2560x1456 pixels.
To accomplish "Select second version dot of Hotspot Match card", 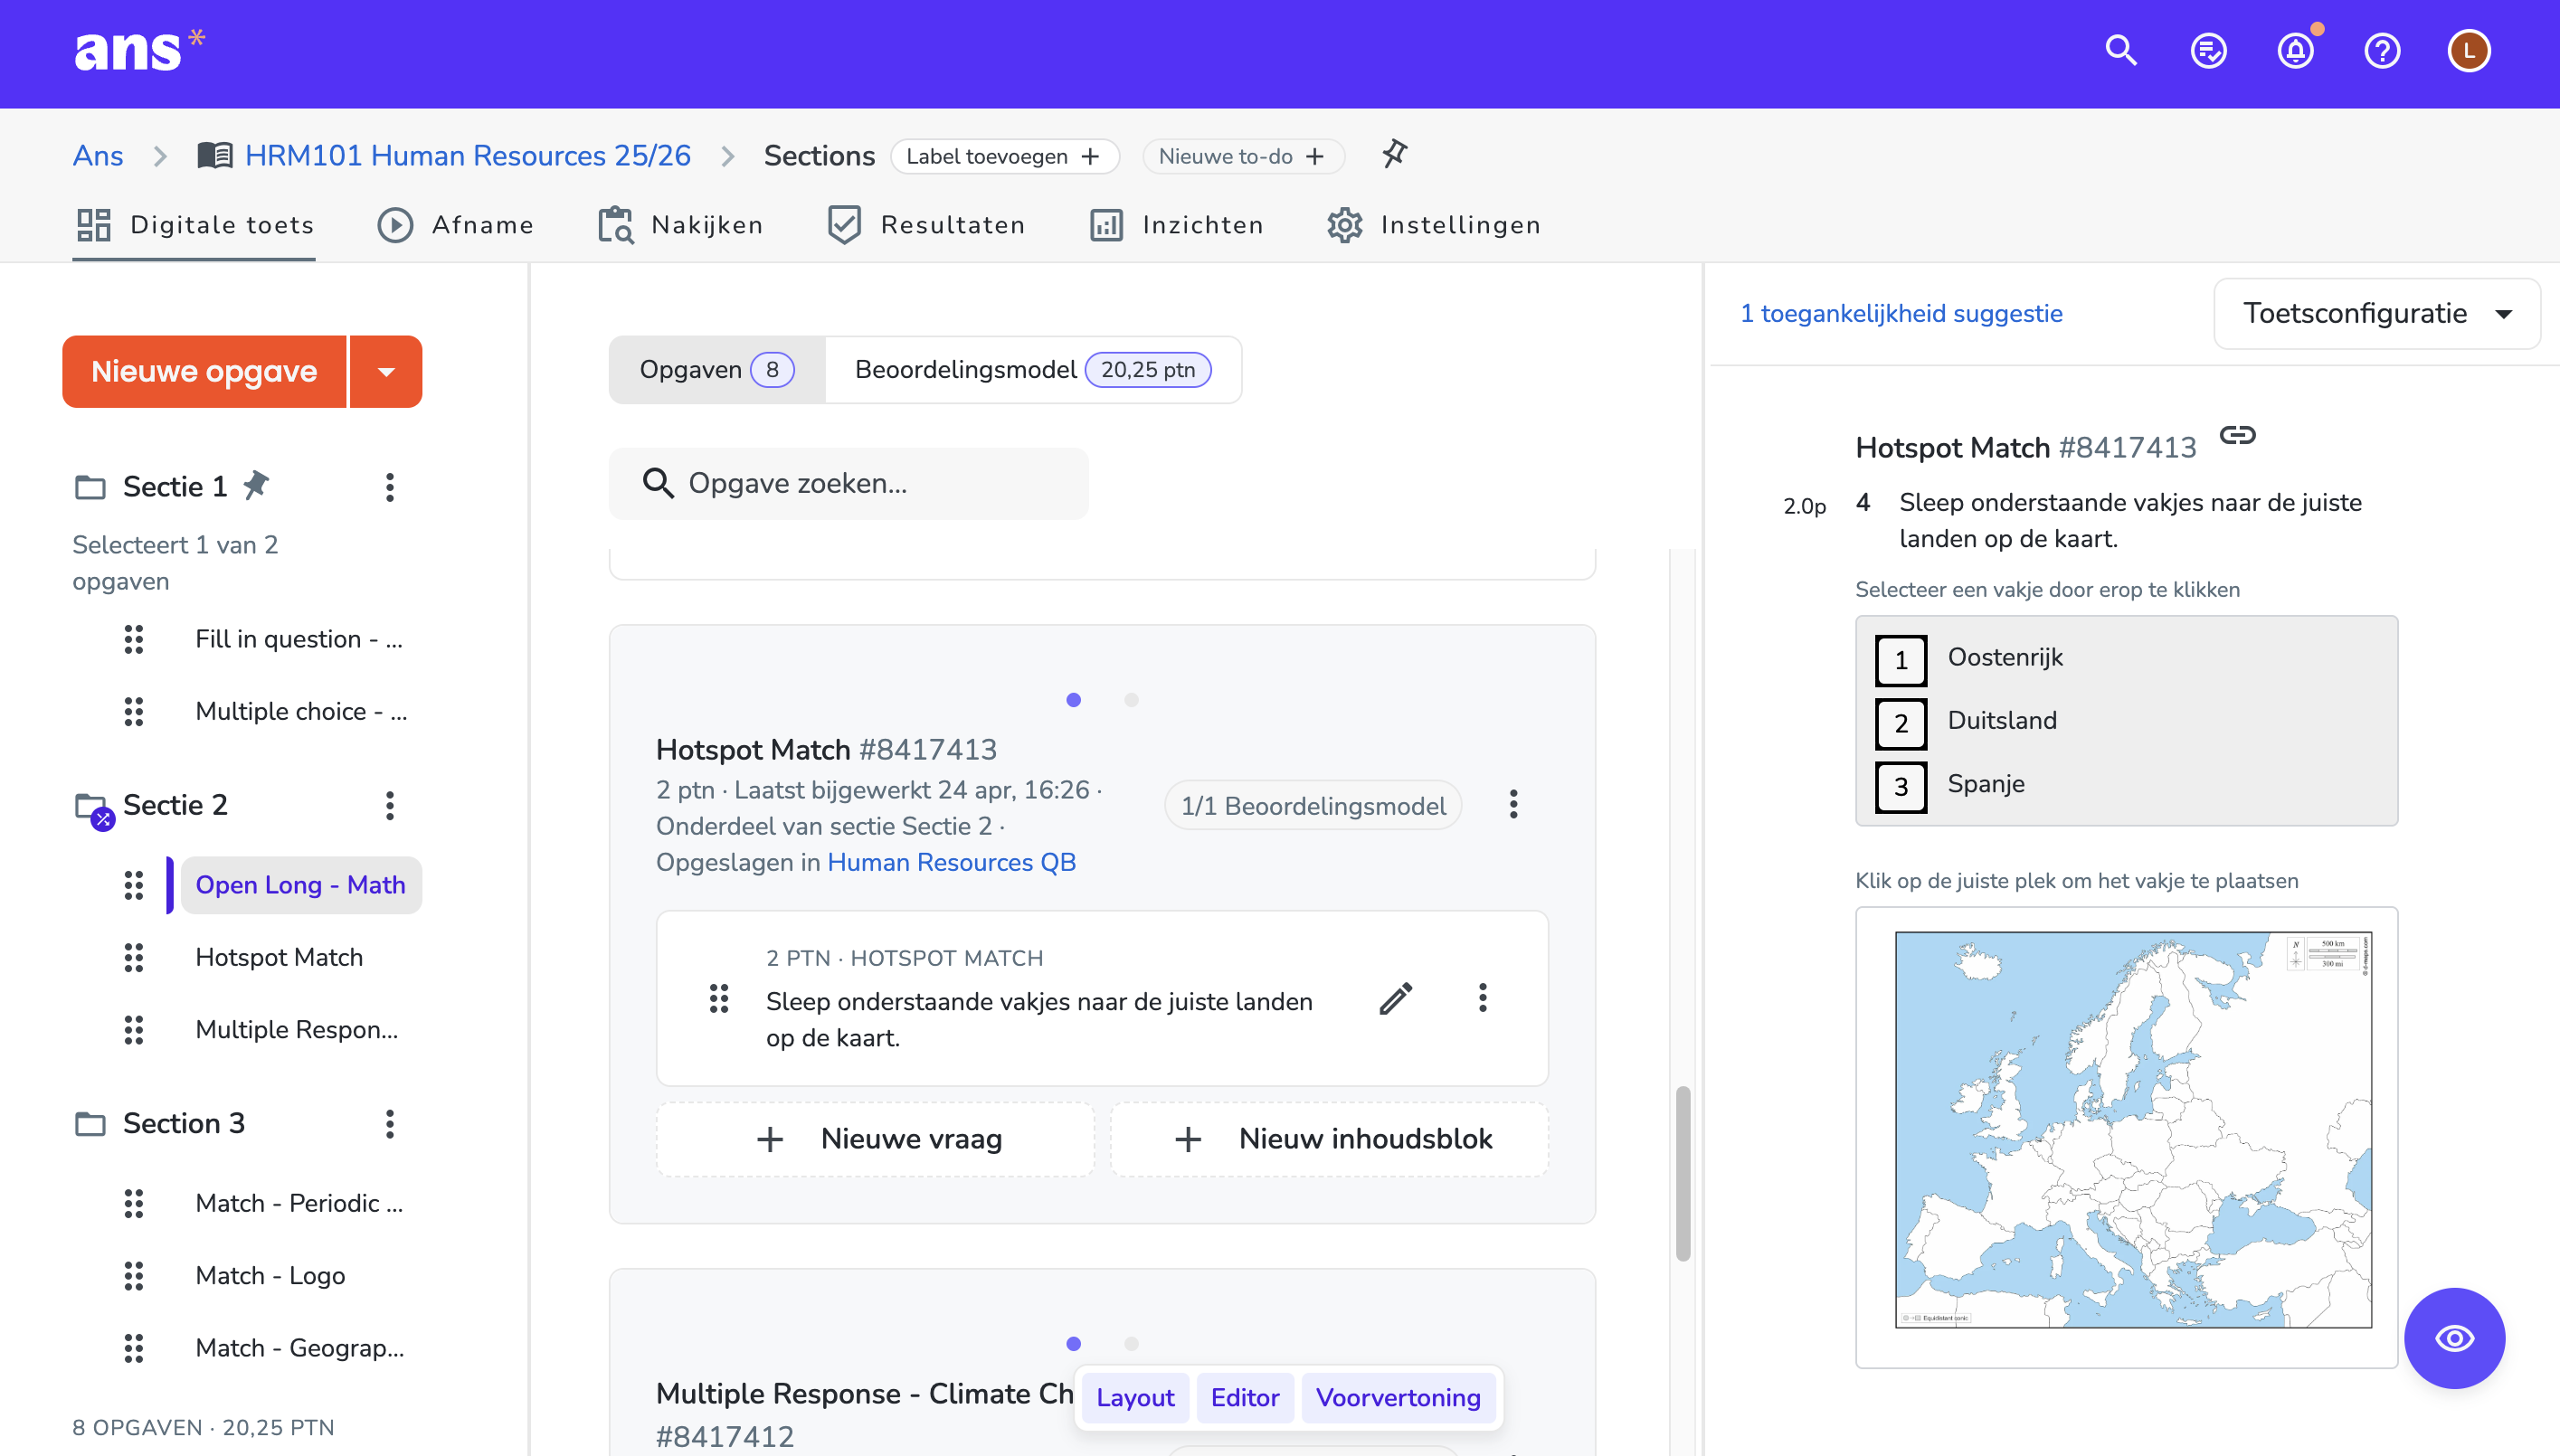I will click(1131, 700).
